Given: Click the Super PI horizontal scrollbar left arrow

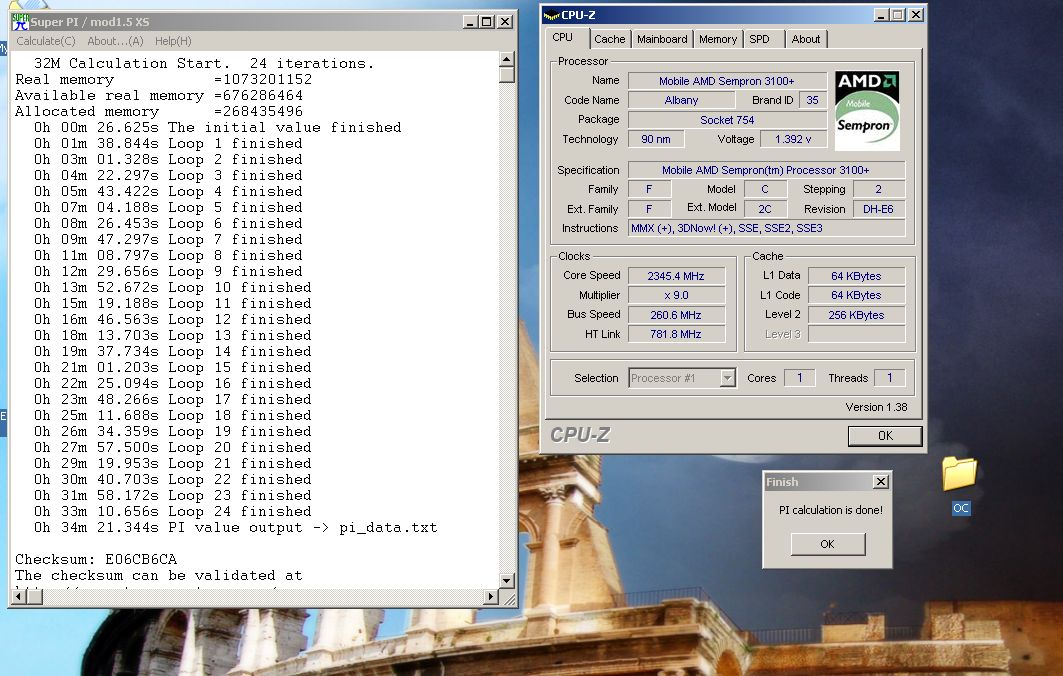Looking at the screenshot, I should [x=19, y=597].
